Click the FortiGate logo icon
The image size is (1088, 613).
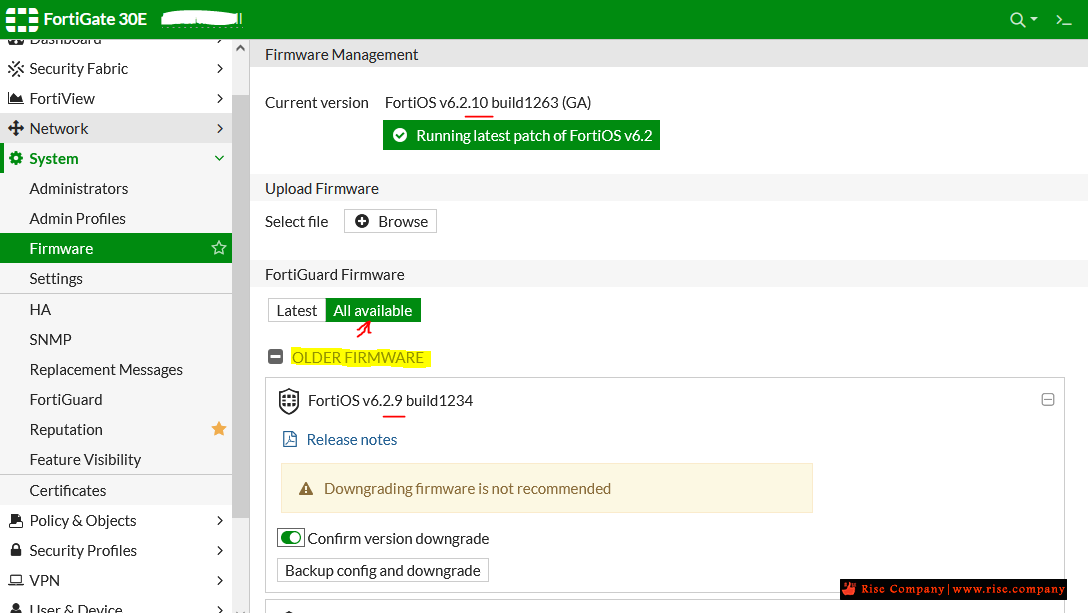click(22, 19)
